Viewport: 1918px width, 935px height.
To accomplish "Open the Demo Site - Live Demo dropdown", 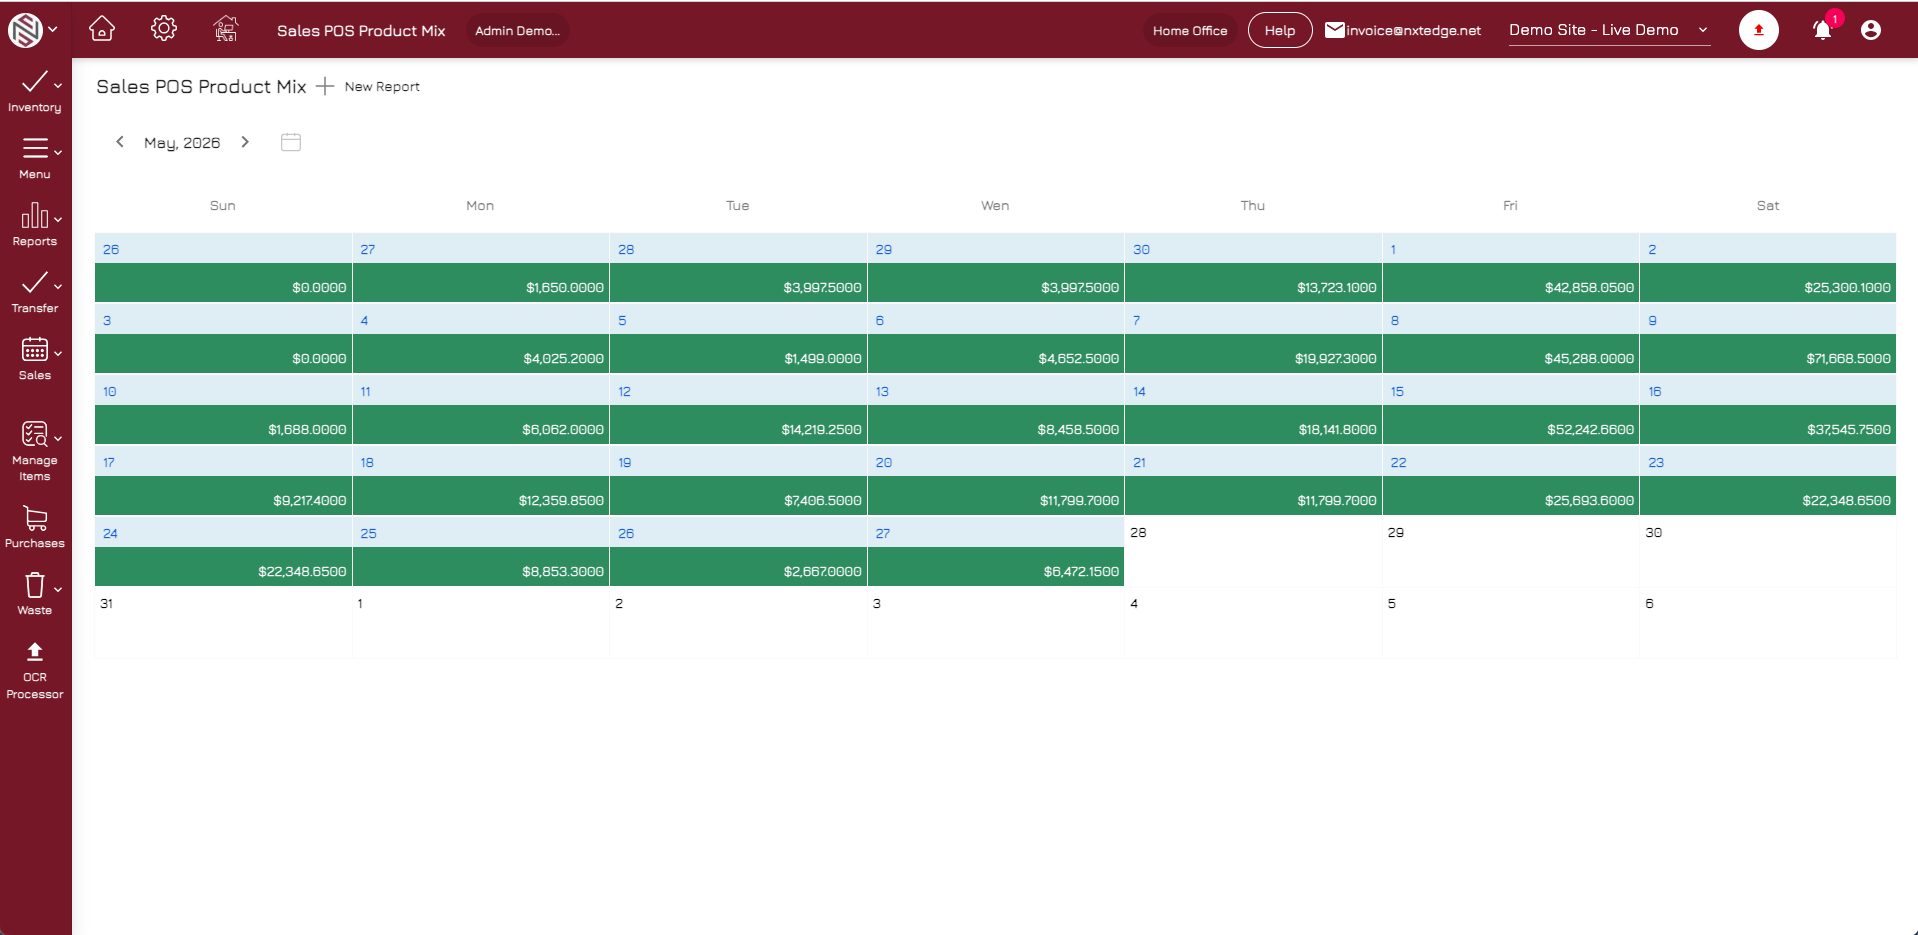I will pos(1609,30).
